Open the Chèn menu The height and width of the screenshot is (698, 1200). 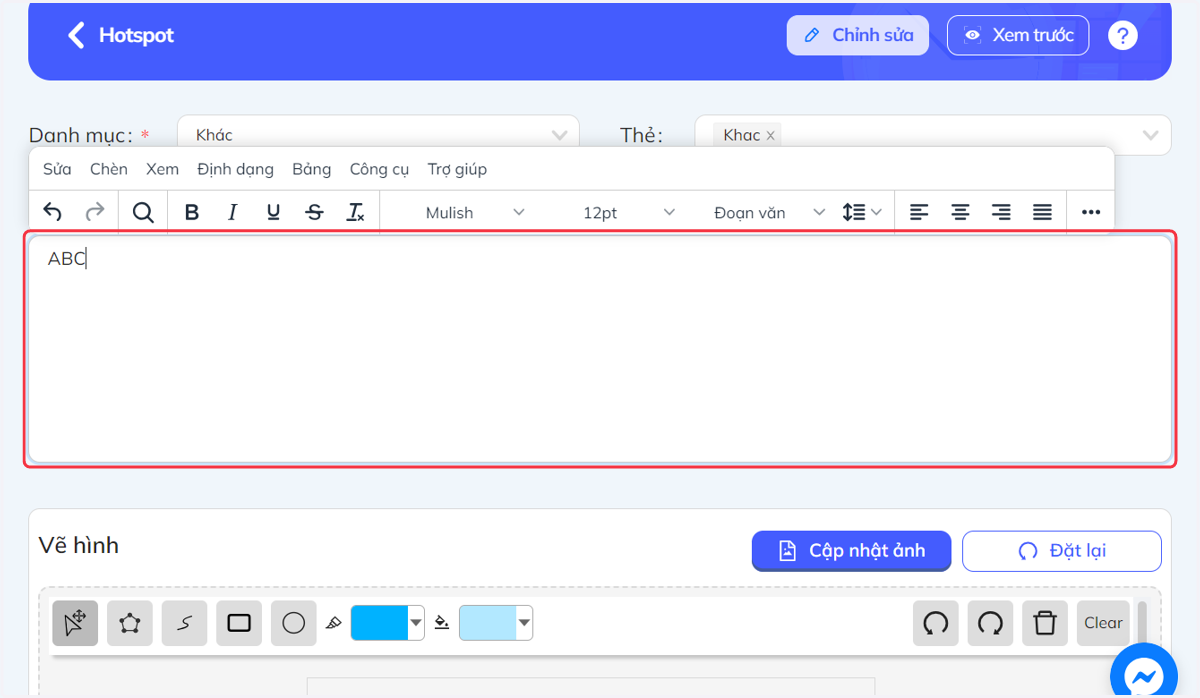109,169
